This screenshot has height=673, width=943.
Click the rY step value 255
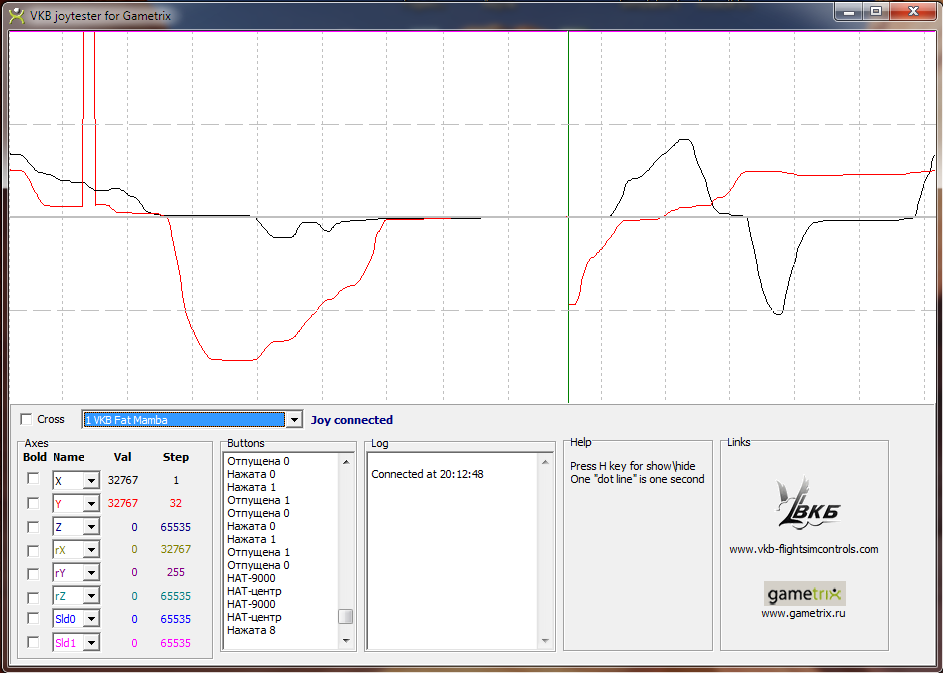[176, 572]
